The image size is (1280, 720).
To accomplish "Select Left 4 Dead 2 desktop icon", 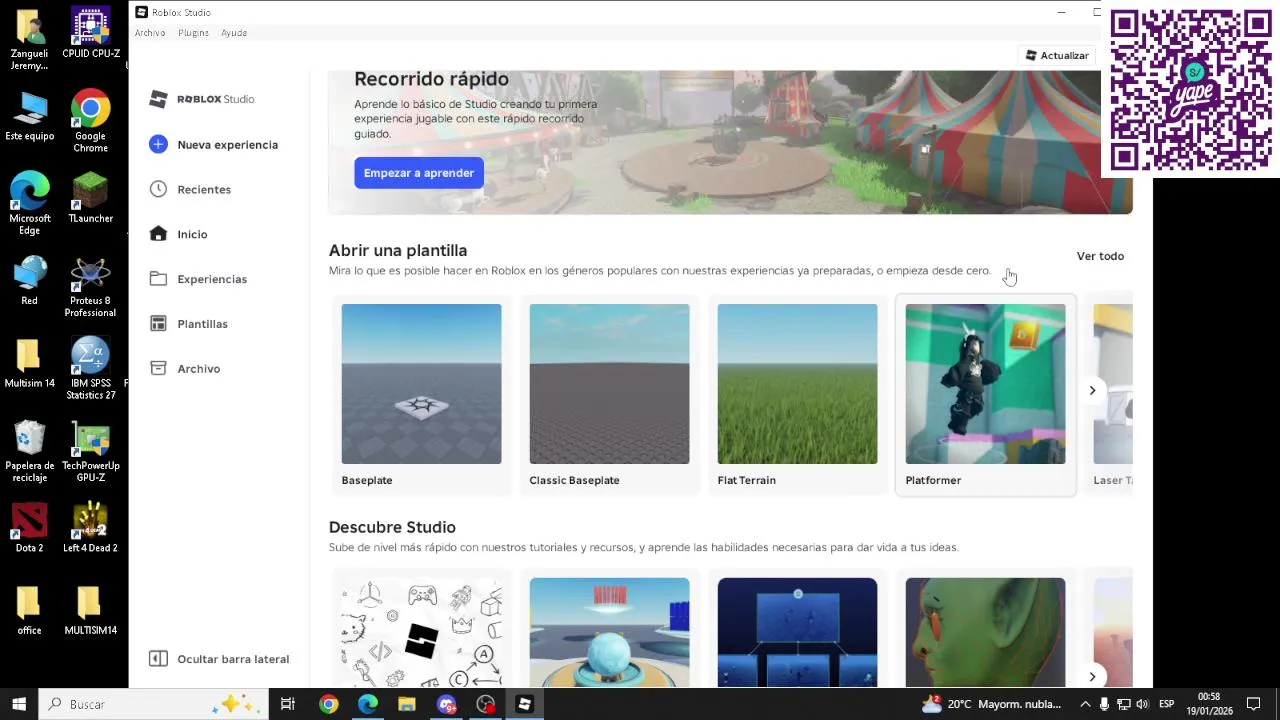I will [90, 528].
